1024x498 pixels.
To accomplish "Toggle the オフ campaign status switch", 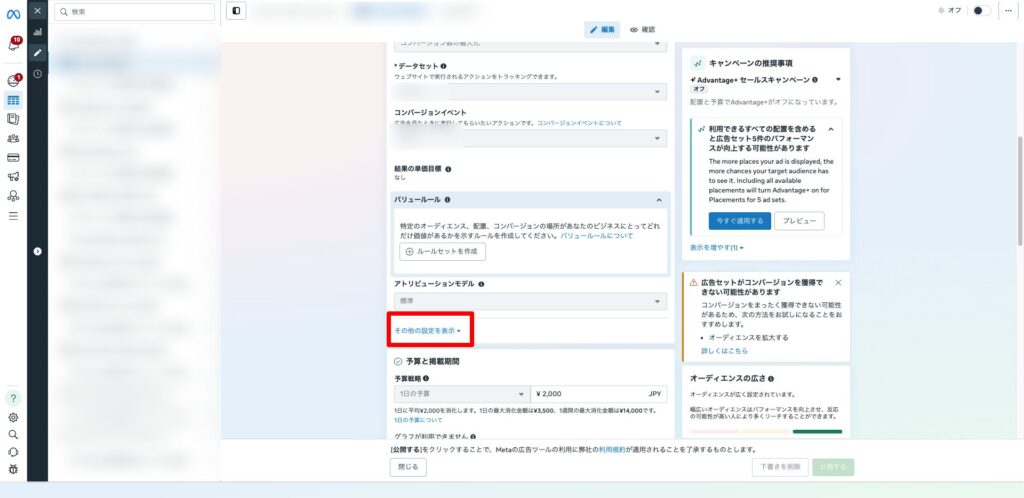I will 982,10.
